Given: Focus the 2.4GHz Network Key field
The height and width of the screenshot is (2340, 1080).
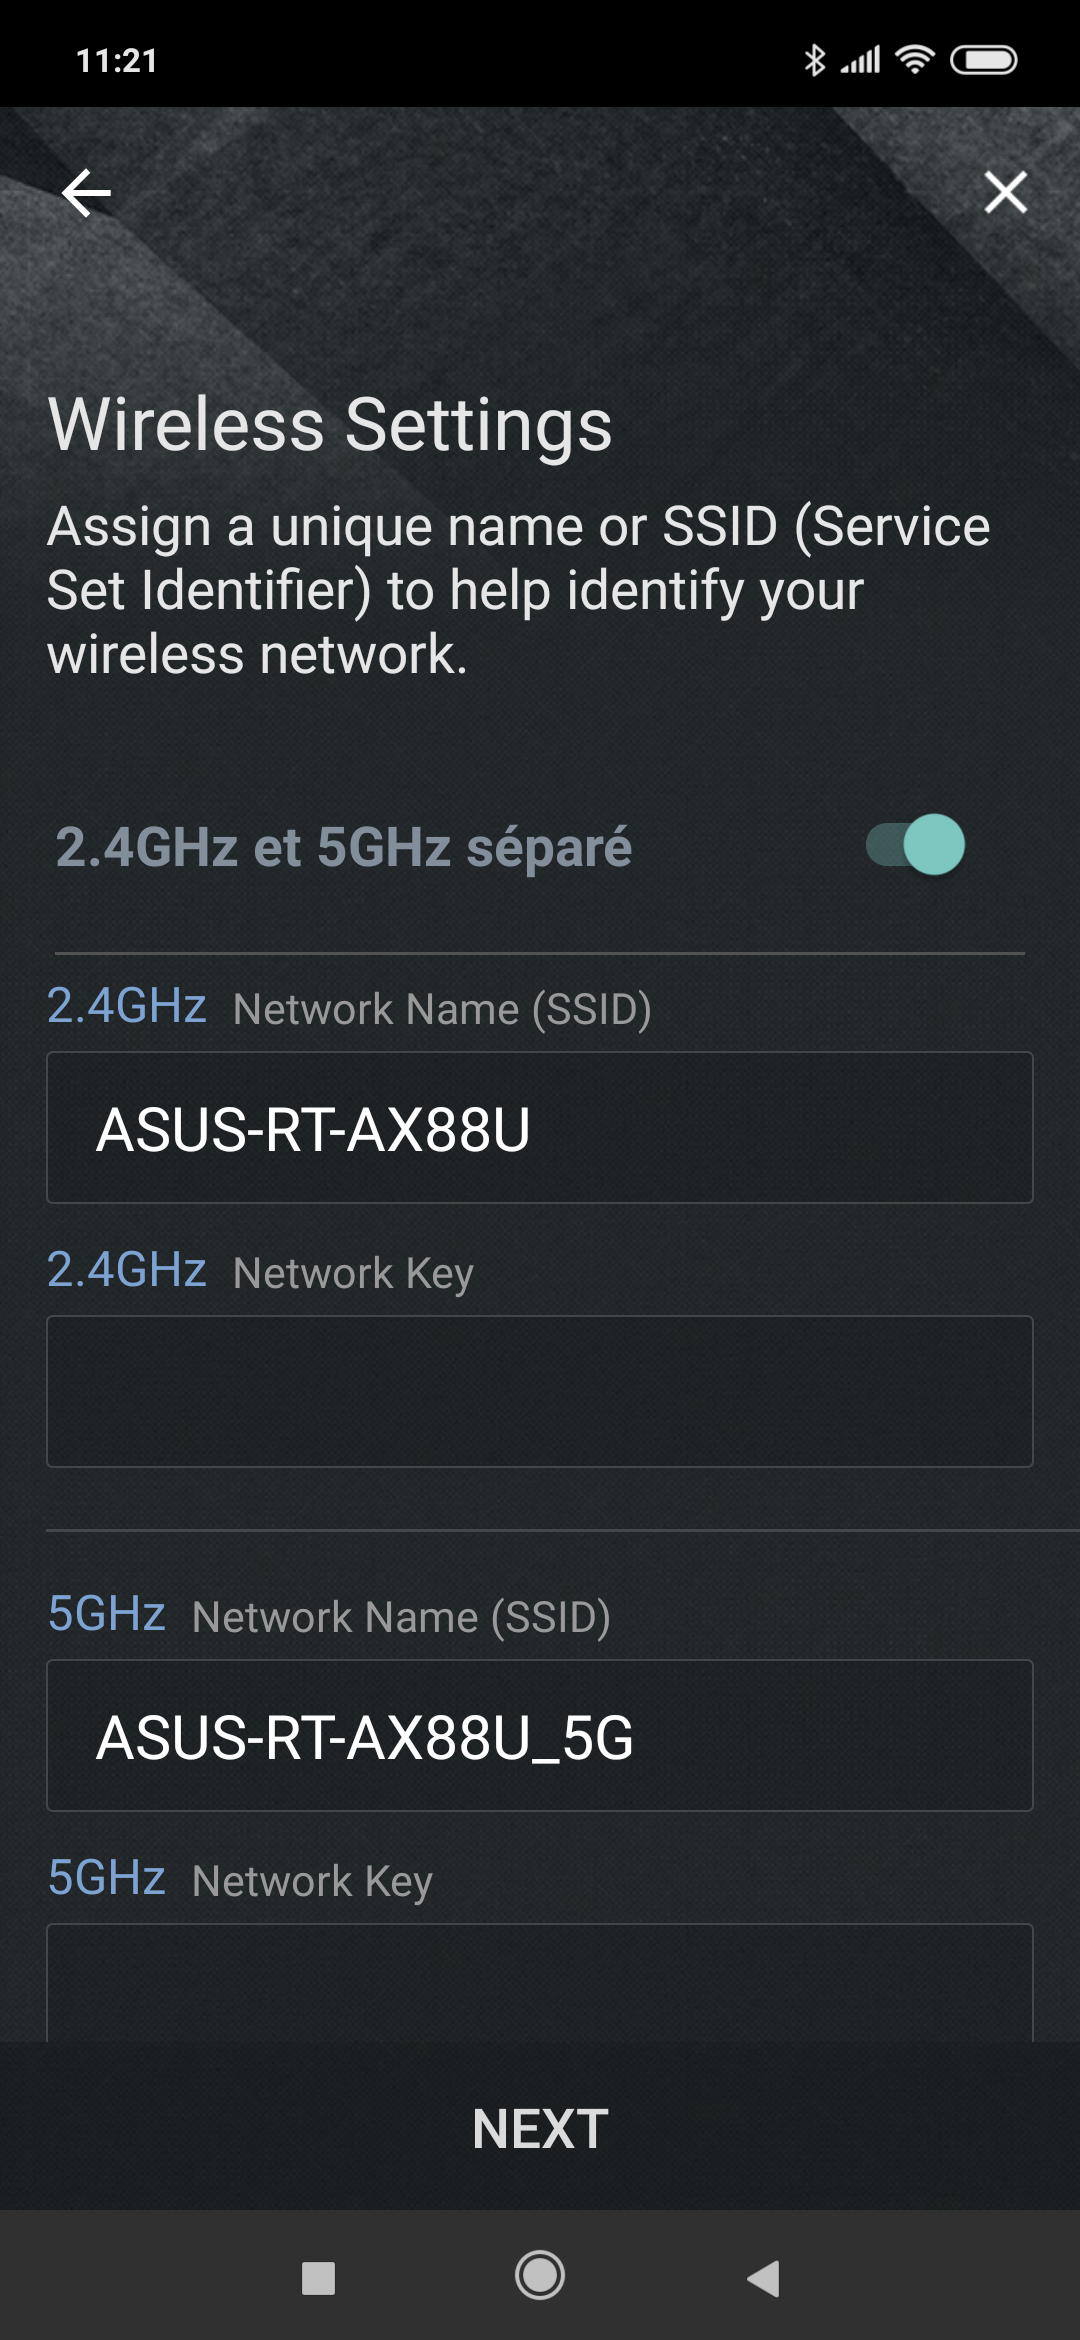Looking at the screenshot, I should 540,1391.
